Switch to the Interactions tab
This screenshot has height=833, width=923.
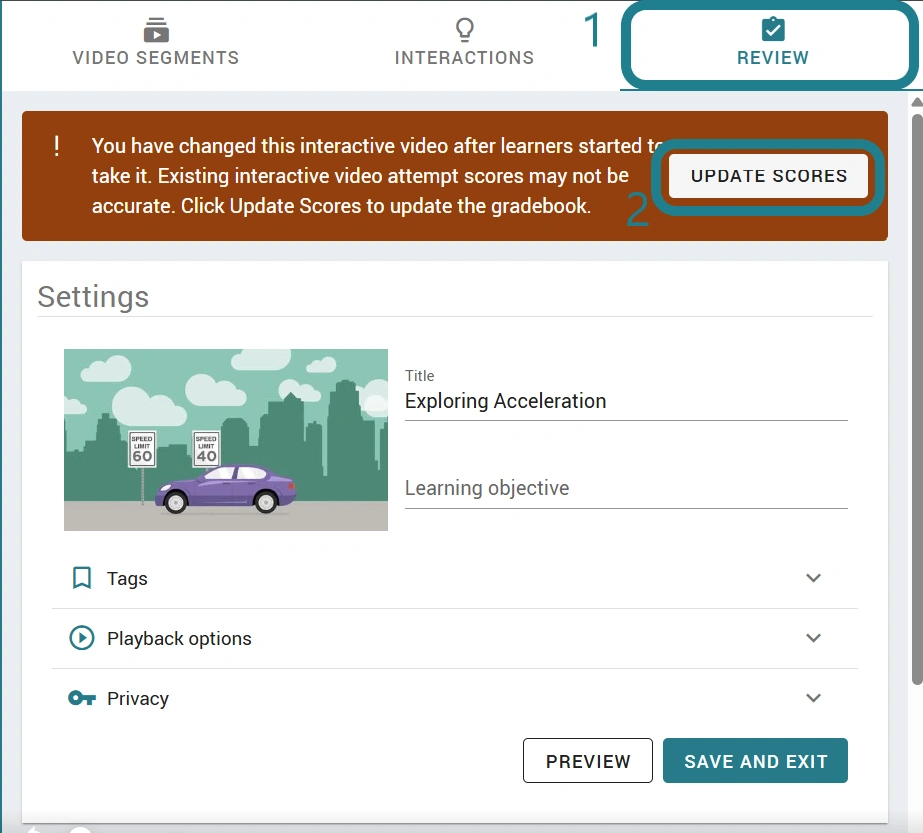464,43
